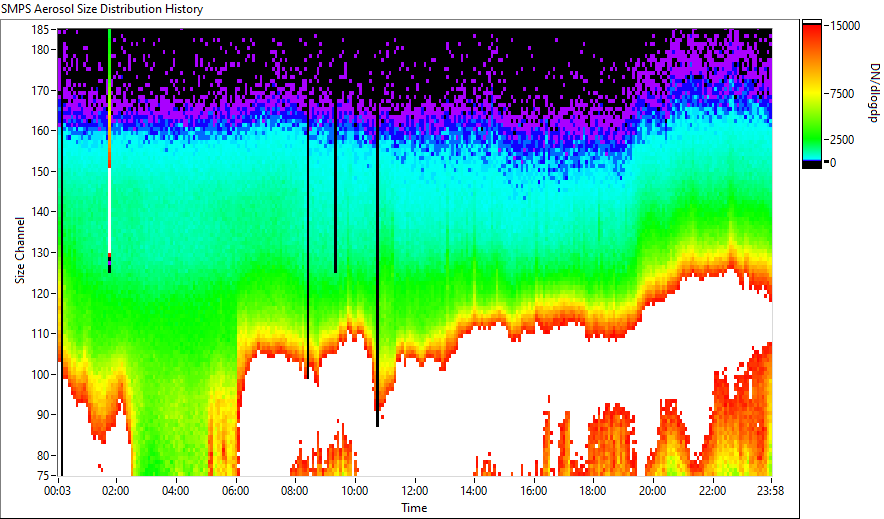Click the 130 size channel tick label
Image resolution: width=884 pixels, height=519 pixels.
tap(40, 252)
